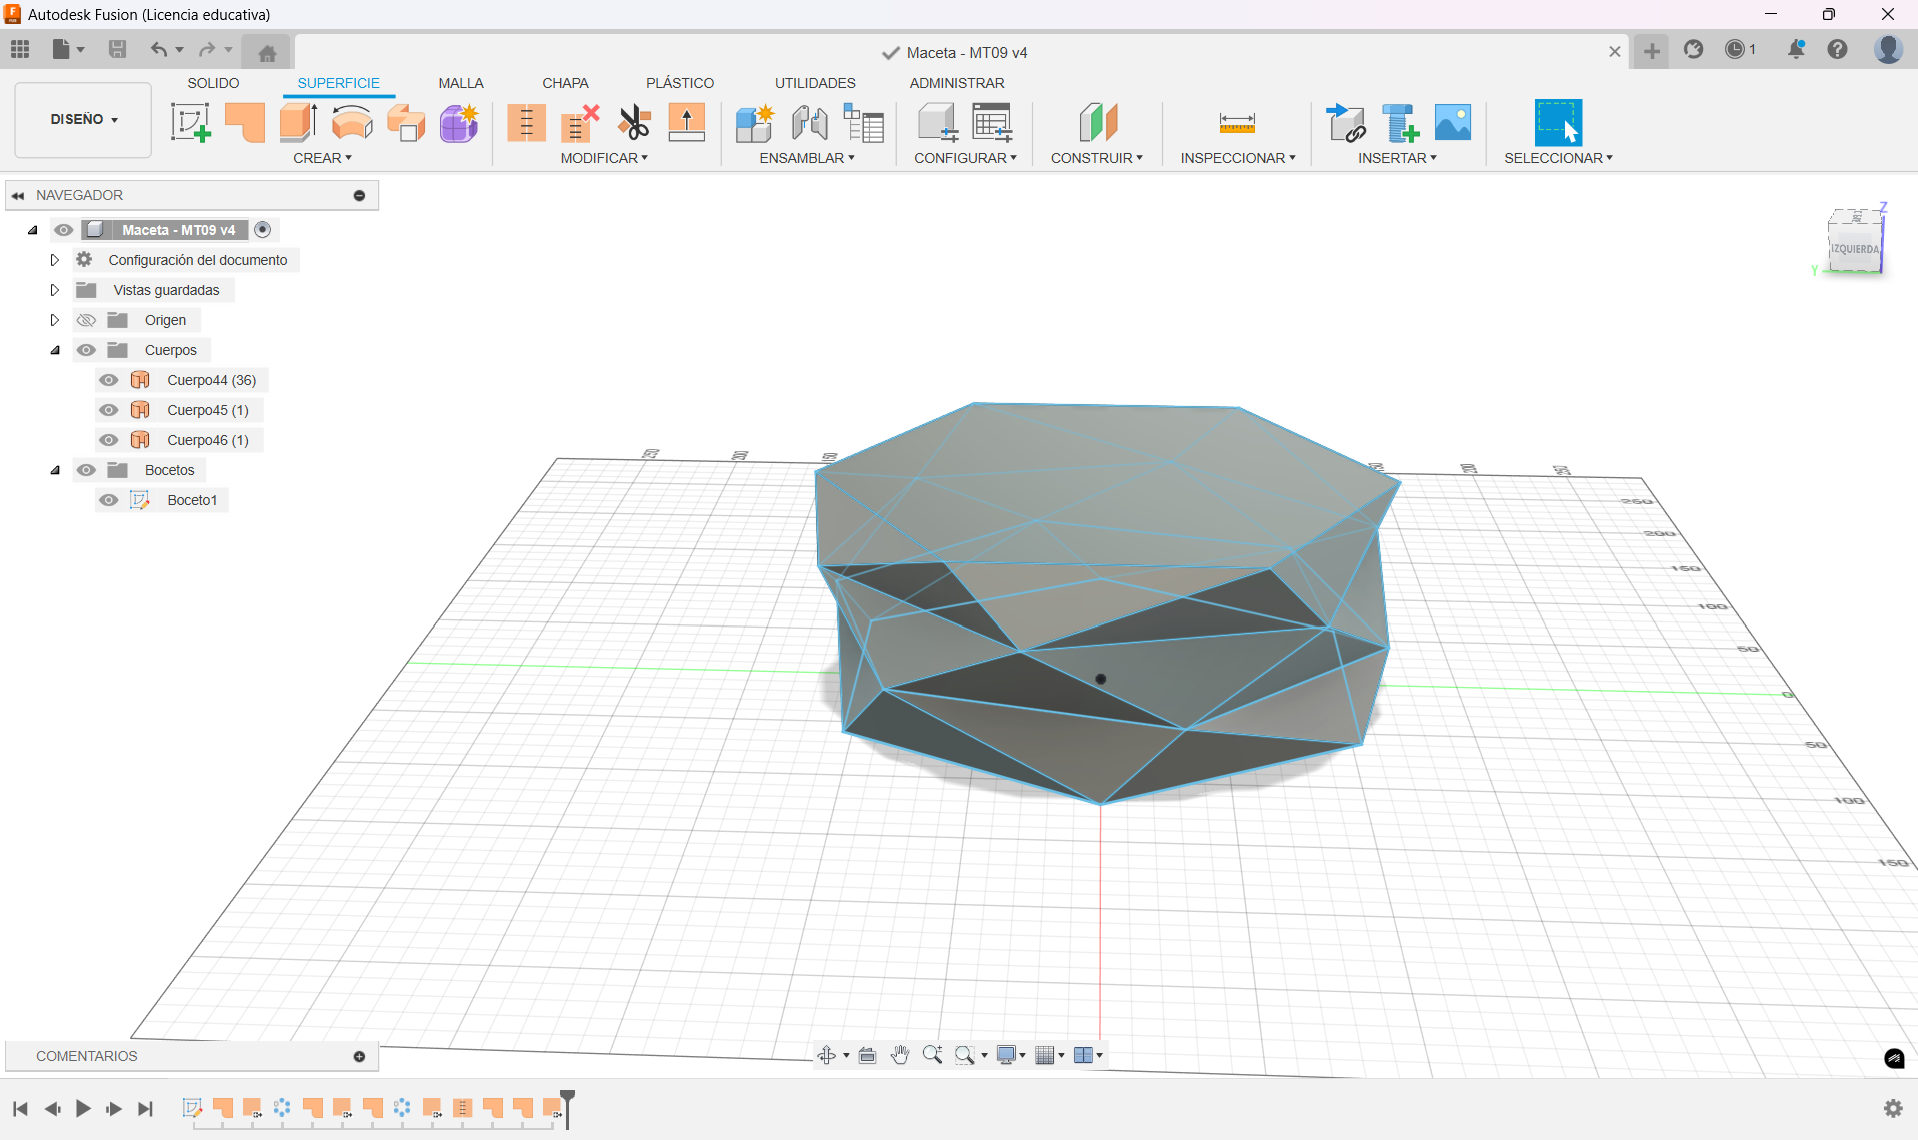Image resolution: width=1918 pixels, height=1140 pixels.
Task: Select the Pan hand tool
Action: click(900, 1055)
